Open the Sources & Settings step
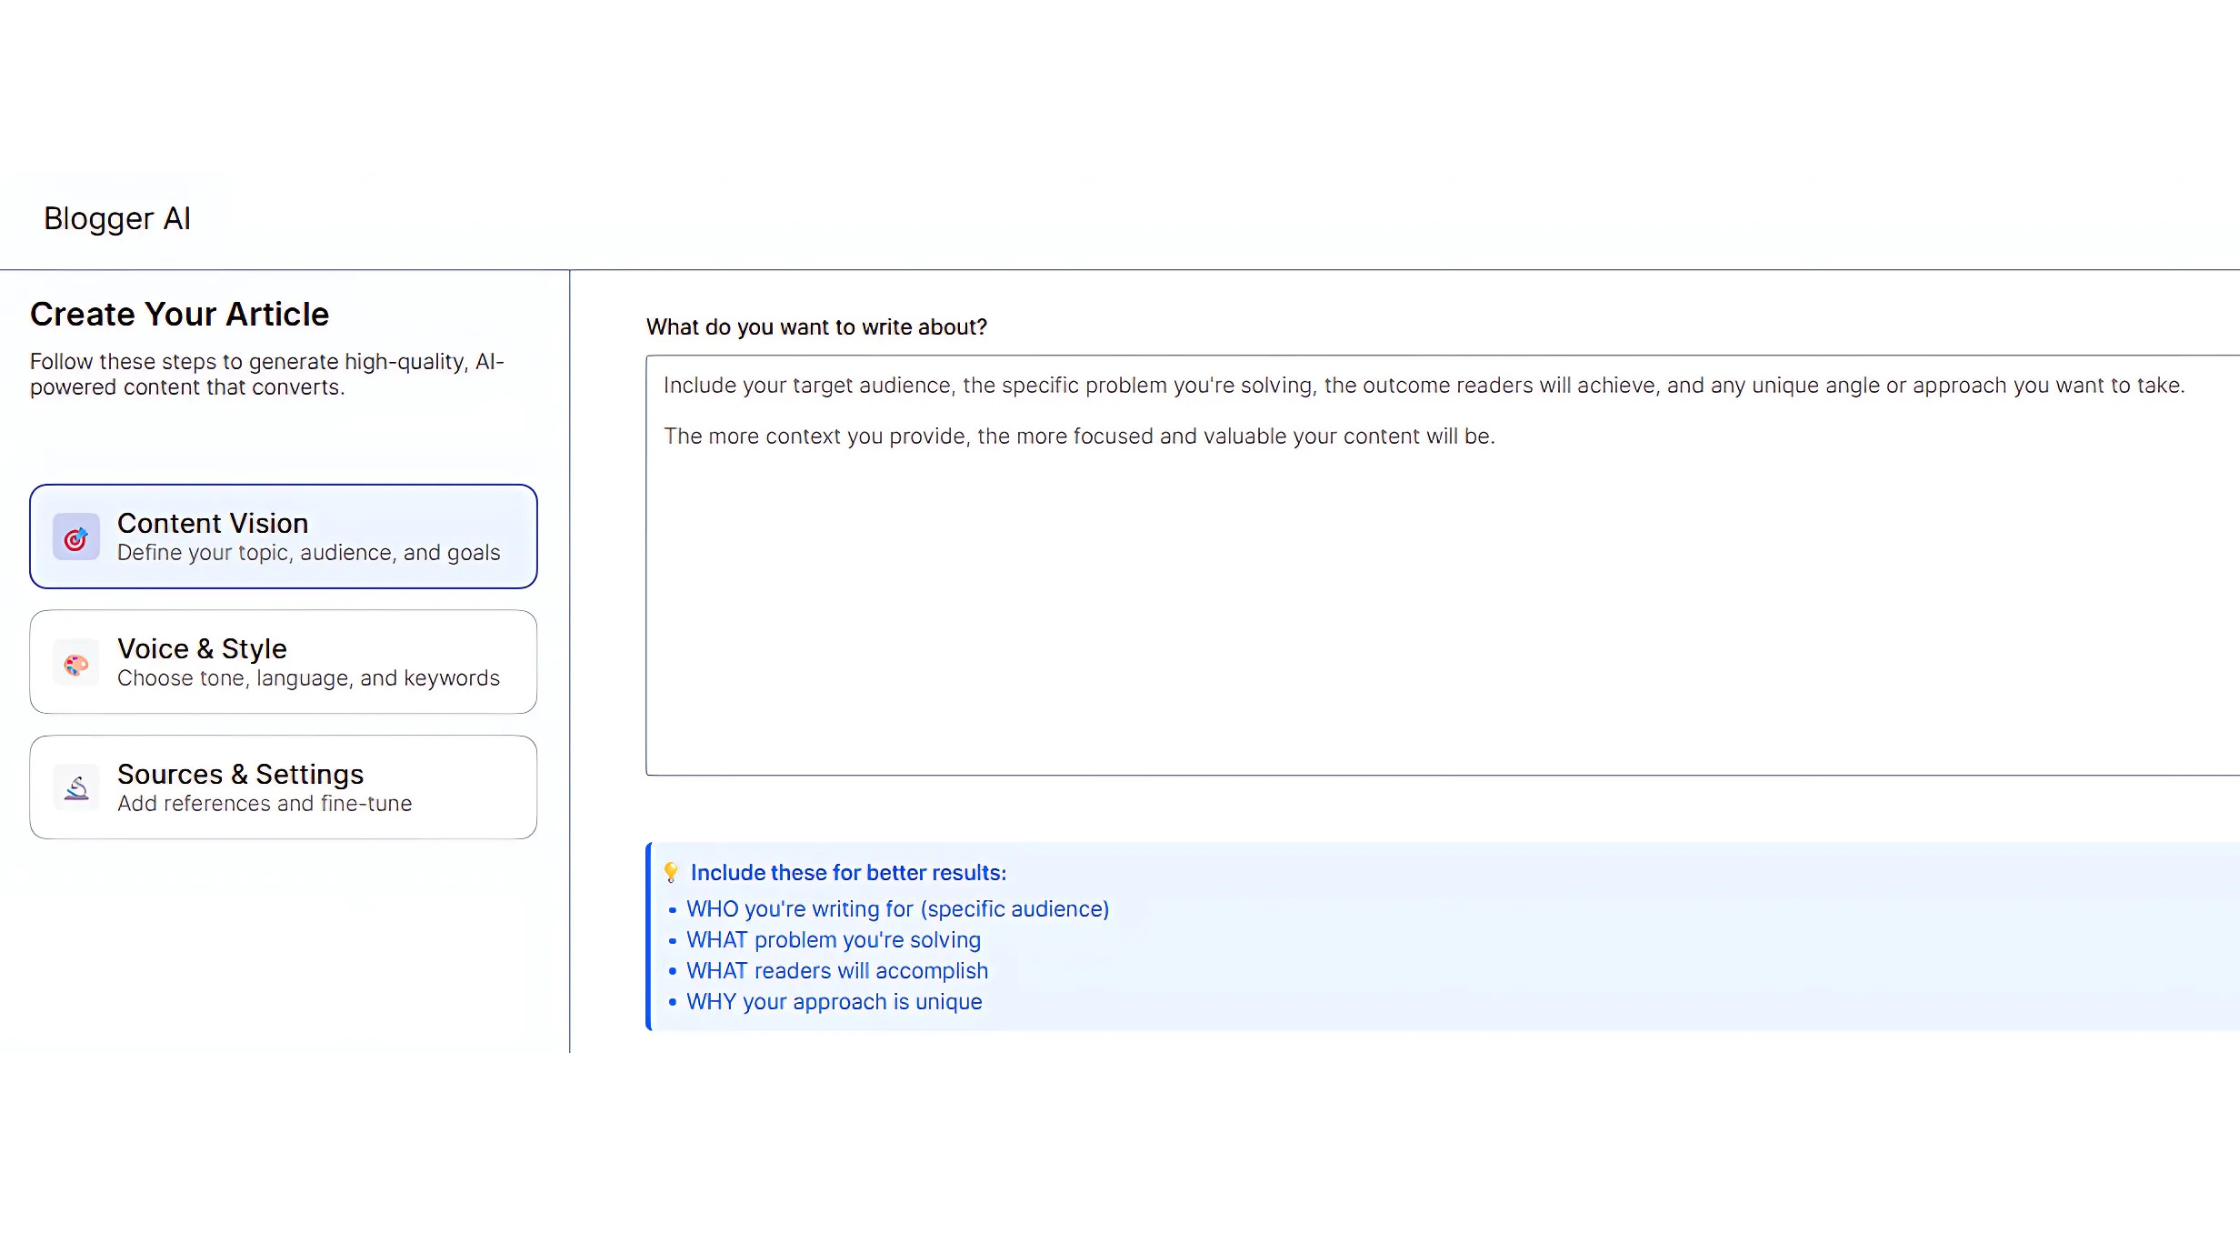Image resolution: width=2240 pixels, height=1260 pixels. coord(283,788)
